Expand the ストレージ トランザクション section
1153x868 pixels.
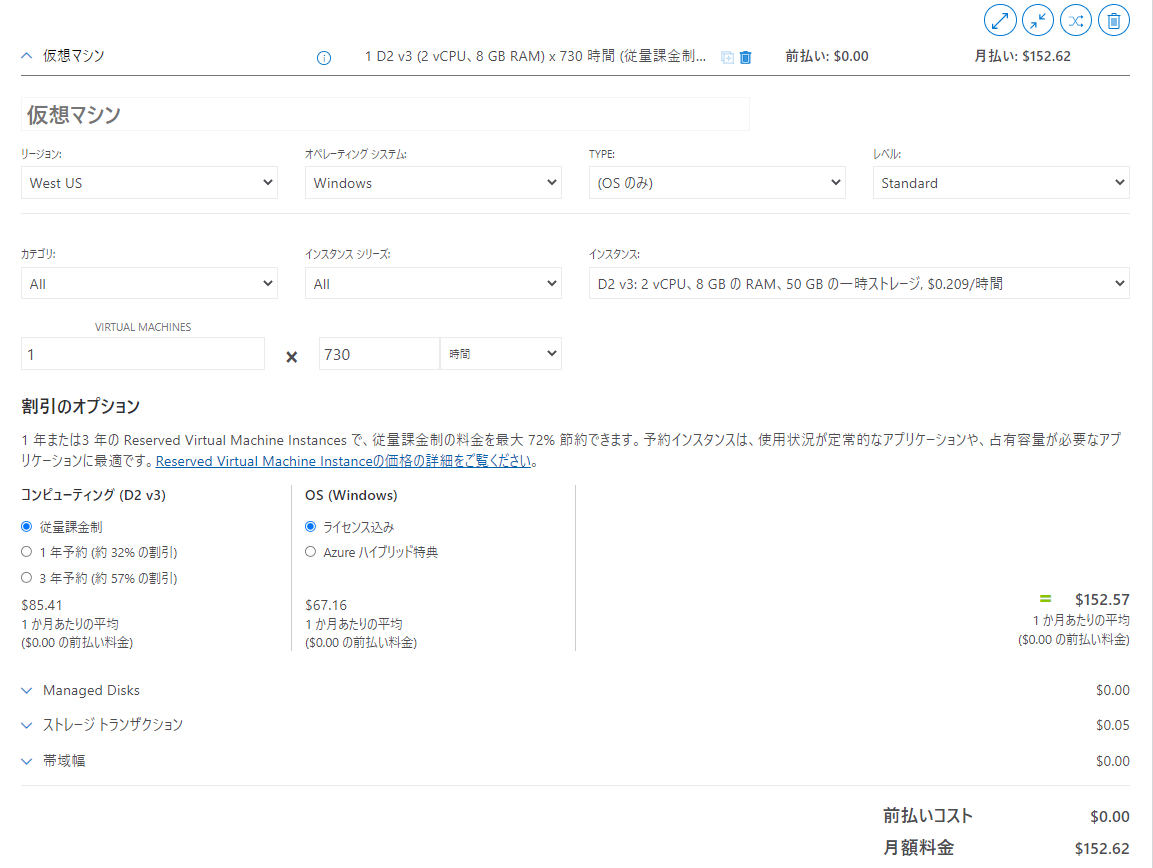pyautogui.click(x=26, y=725)
